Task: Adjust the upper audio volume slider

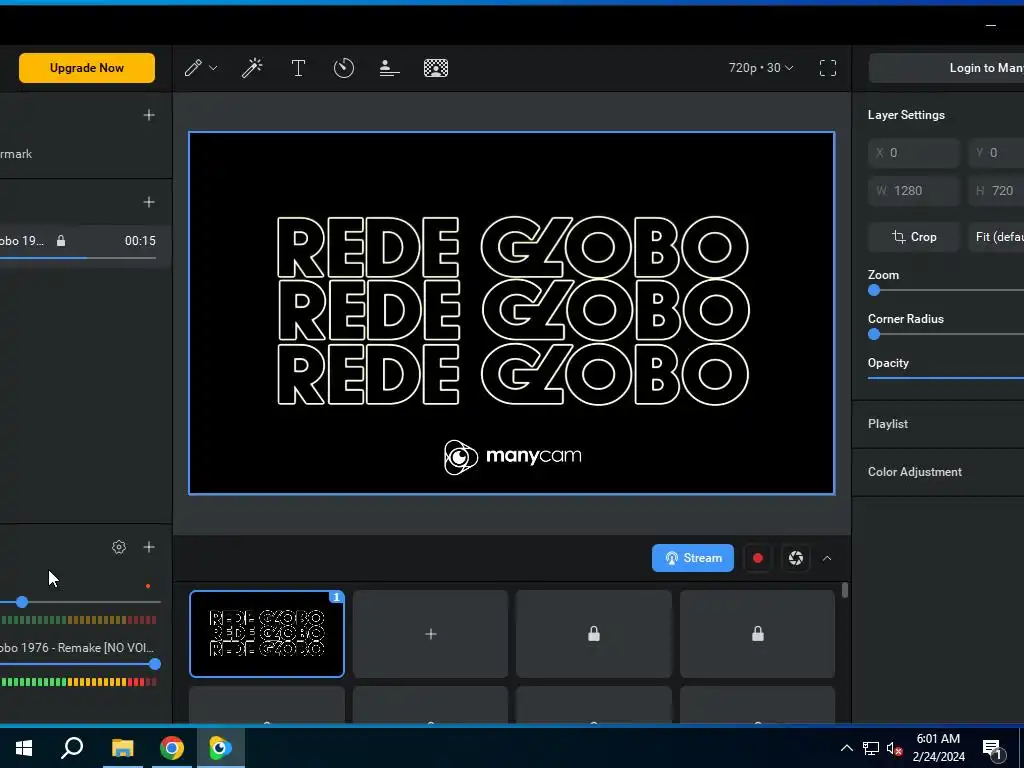Action: (x=22, y=601)
